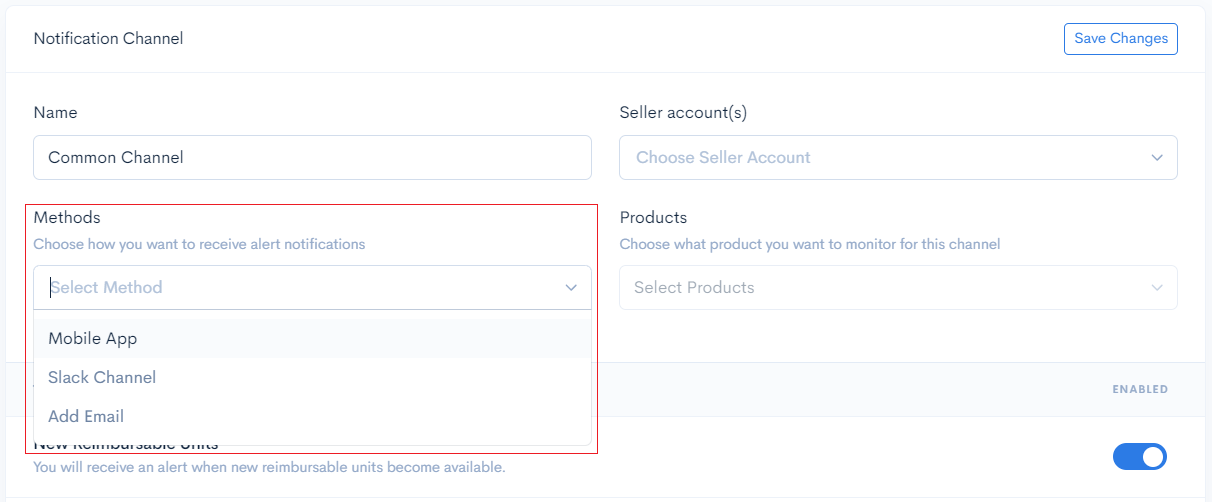Click the Notification Channel heading
Viewport: 1212px width, 502px height.
point(108,38)
